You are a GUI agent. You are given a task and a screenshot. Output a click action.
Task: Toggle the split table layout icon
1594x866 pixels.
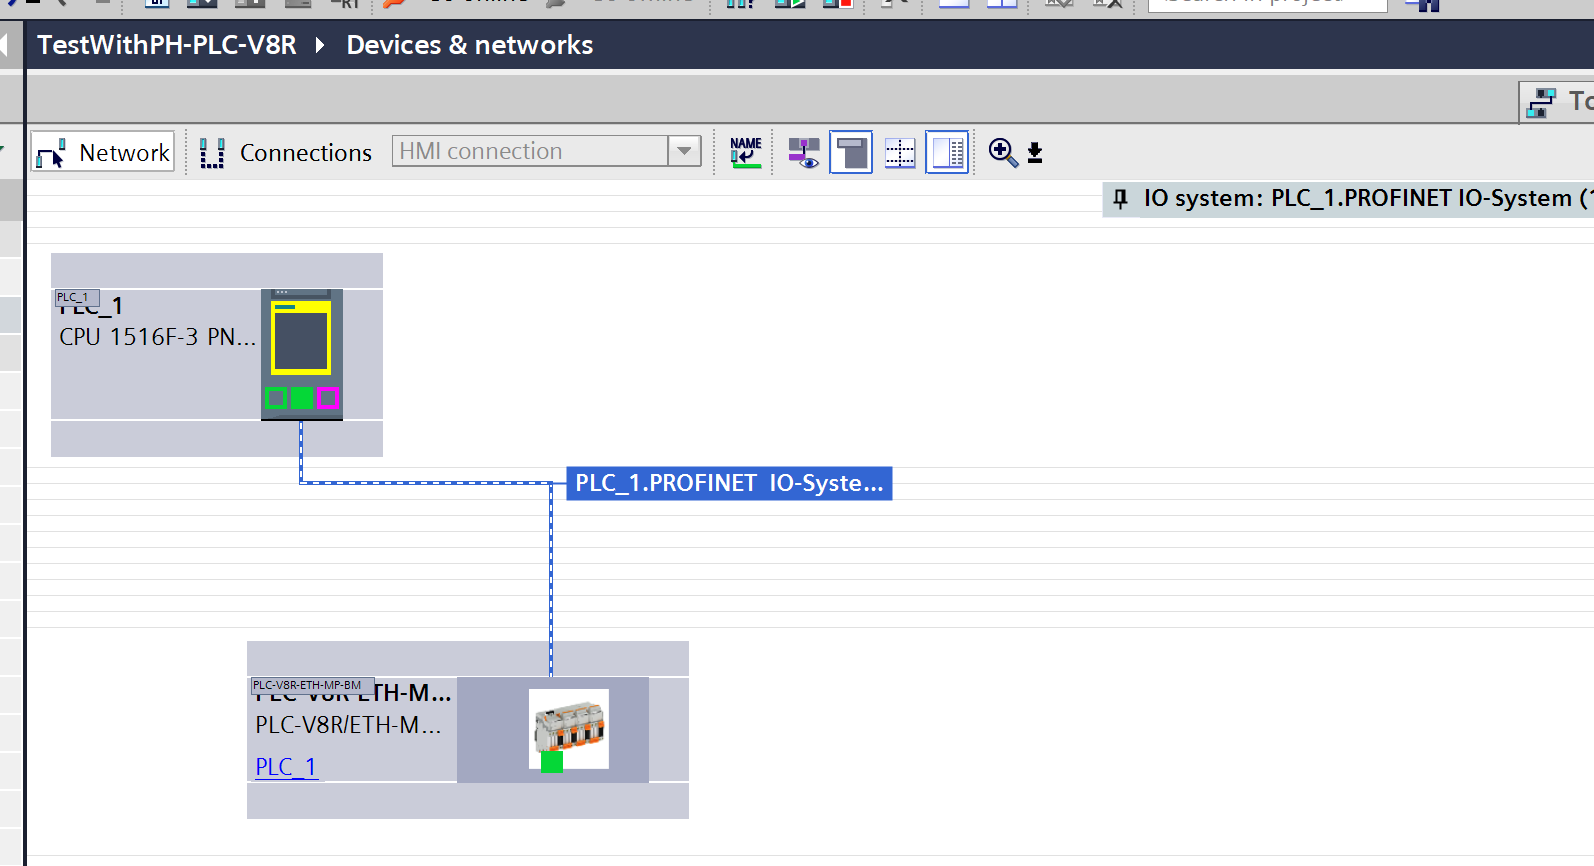tap(947, 152)
